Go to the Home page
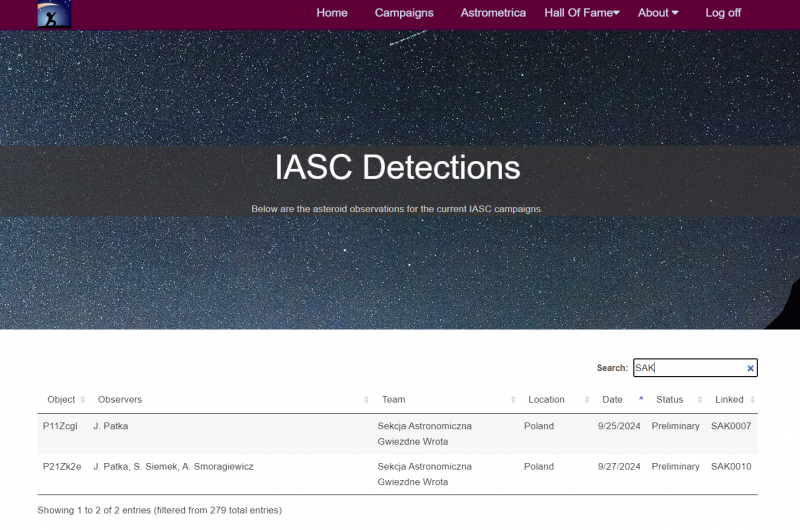The height and width of the screenshot is (530, 800). tap(332, 13)
